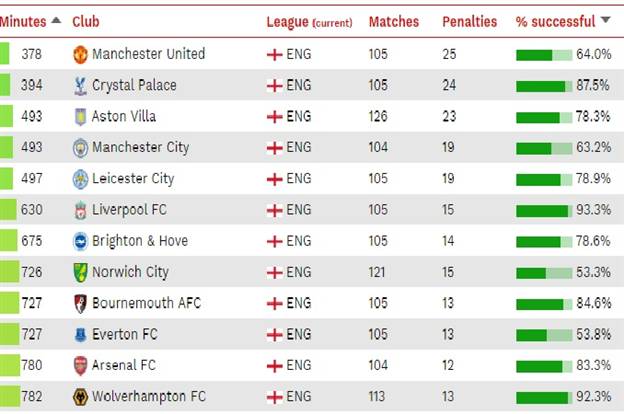Click the Club column header
This screenshot has width=624, height=414.
tap(86, 21)
